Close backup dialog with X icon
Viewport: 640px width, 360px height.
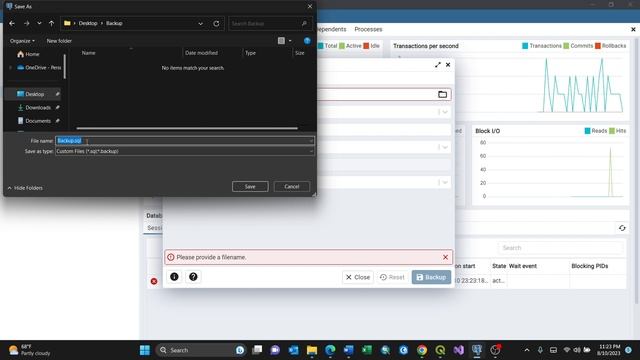click(x=448, y=65)
